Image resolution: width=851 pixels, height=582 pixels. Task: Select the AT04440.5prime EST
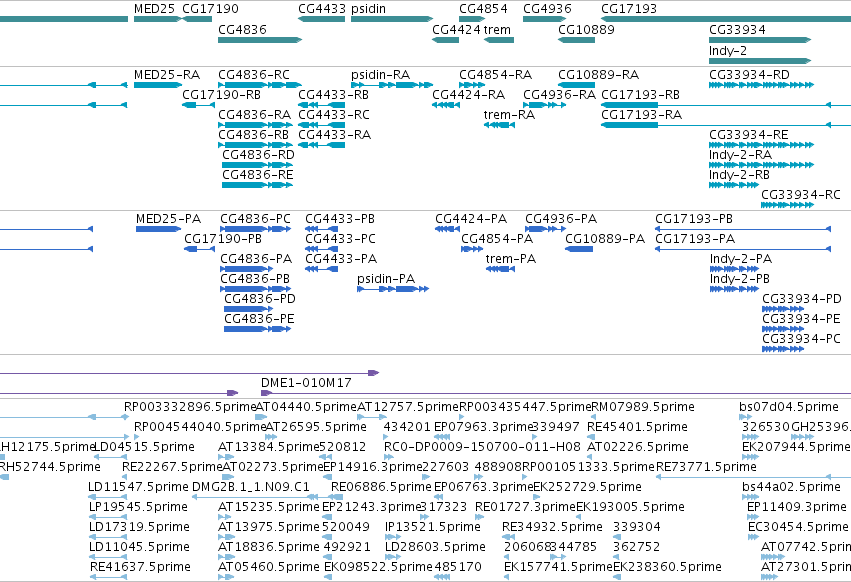tap(261, 417)
